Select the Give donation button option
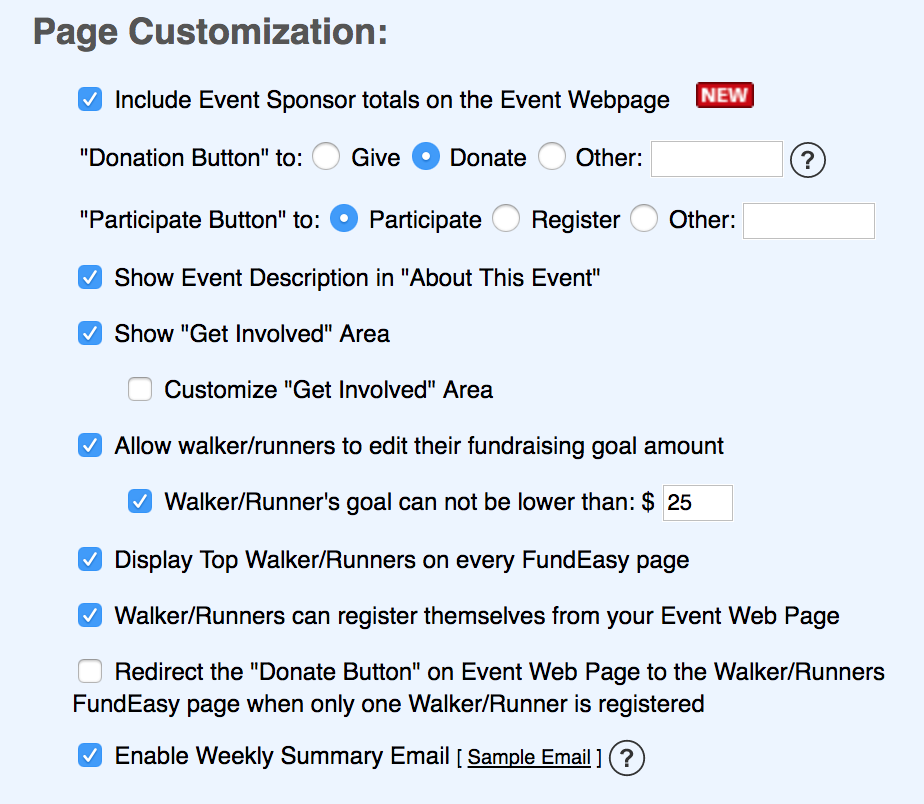The height and width of the screenshot is (804, 924). (x=326, y=158)
